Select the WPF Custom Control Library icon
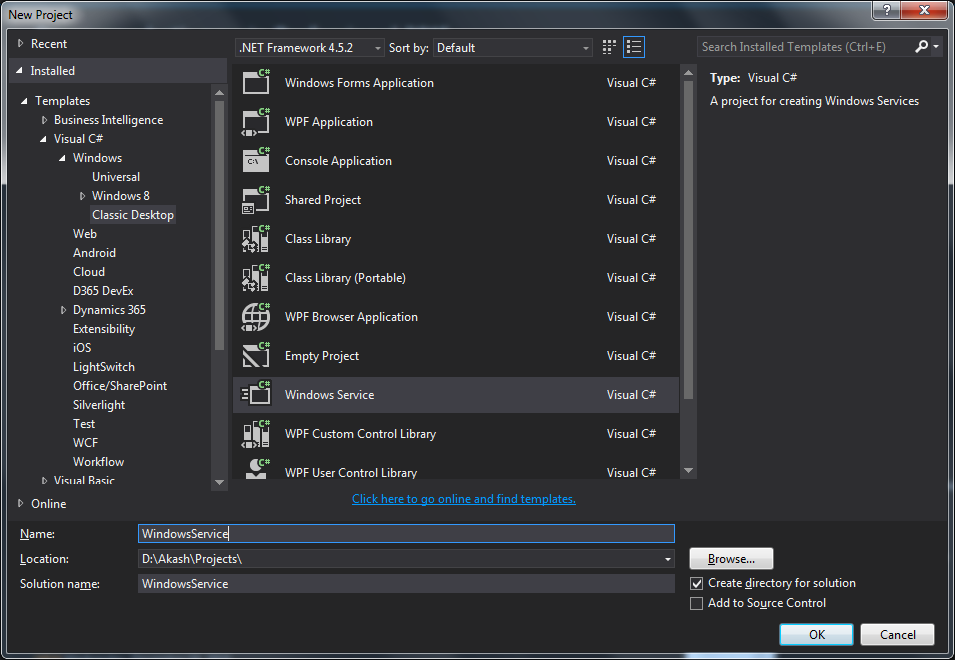The width and height of the screenshot is (955, 660). pos(256,433)
